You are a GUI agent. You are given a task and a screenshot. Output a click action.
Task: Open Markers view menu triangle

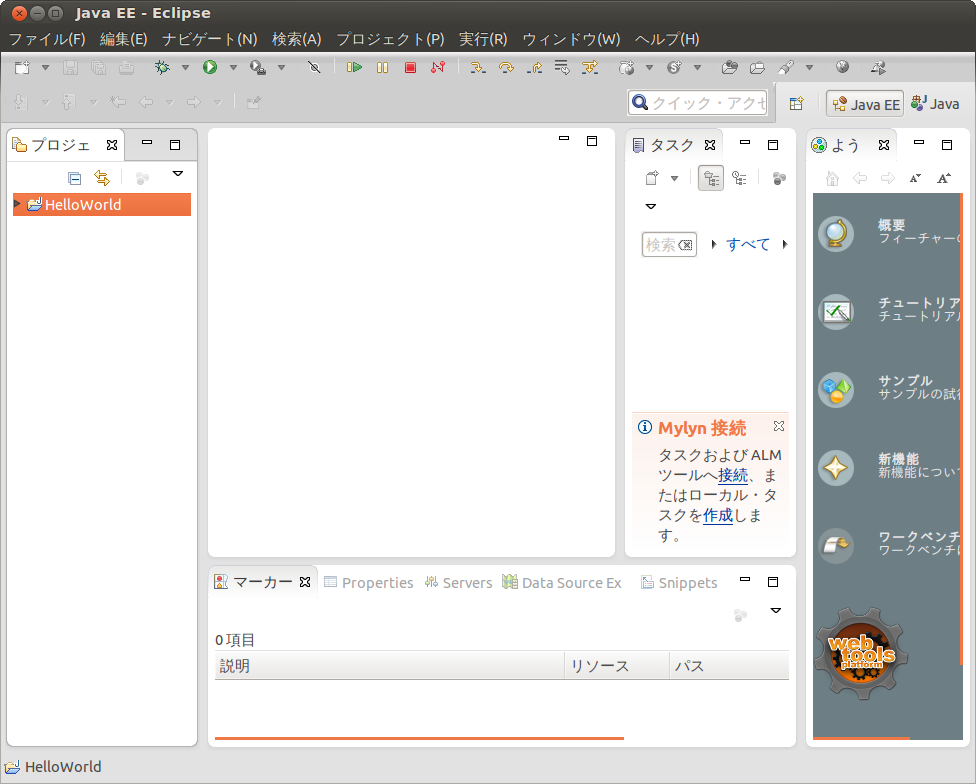click(776, 610)
